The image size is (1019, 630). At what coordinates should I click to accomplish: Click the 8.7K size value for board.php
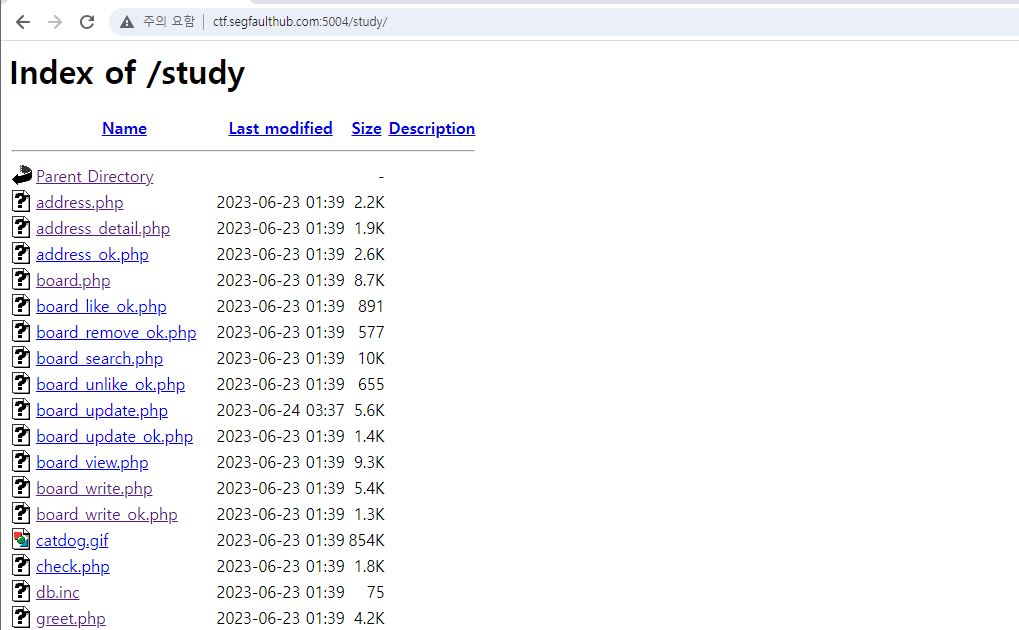(x=369, y=280)
